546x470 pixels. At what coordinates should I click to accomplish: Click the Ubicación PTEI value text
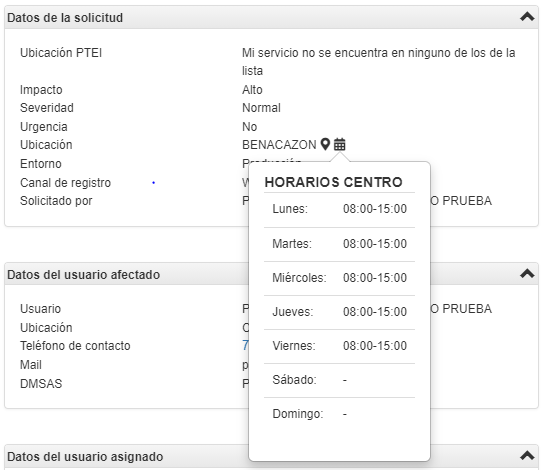tap(379, 62)
